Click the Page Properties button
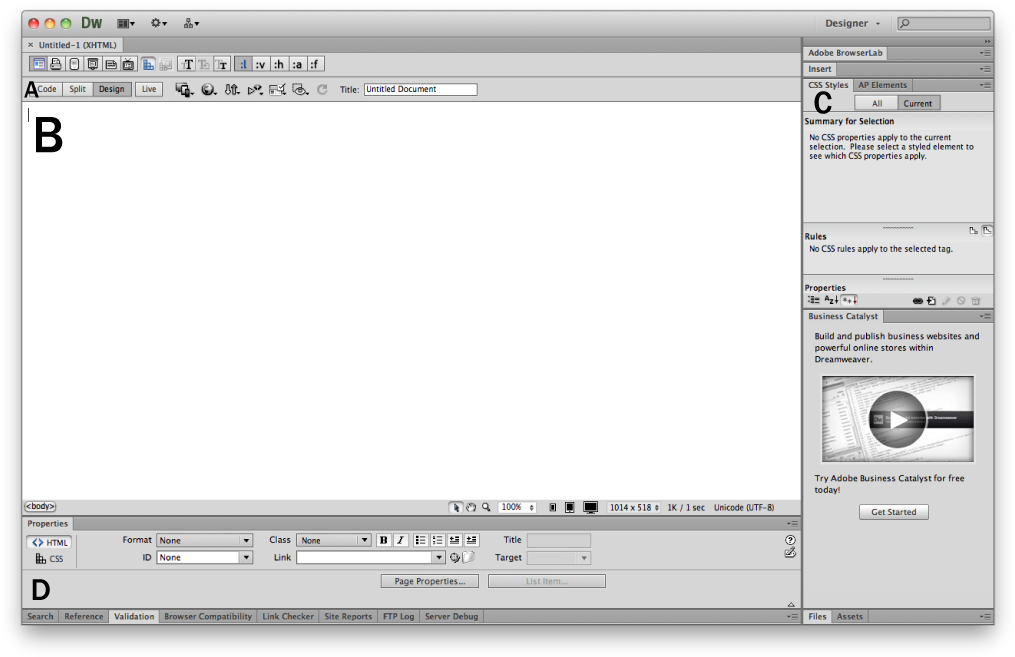The image size is (1015, 657). [x=430, y=581]
